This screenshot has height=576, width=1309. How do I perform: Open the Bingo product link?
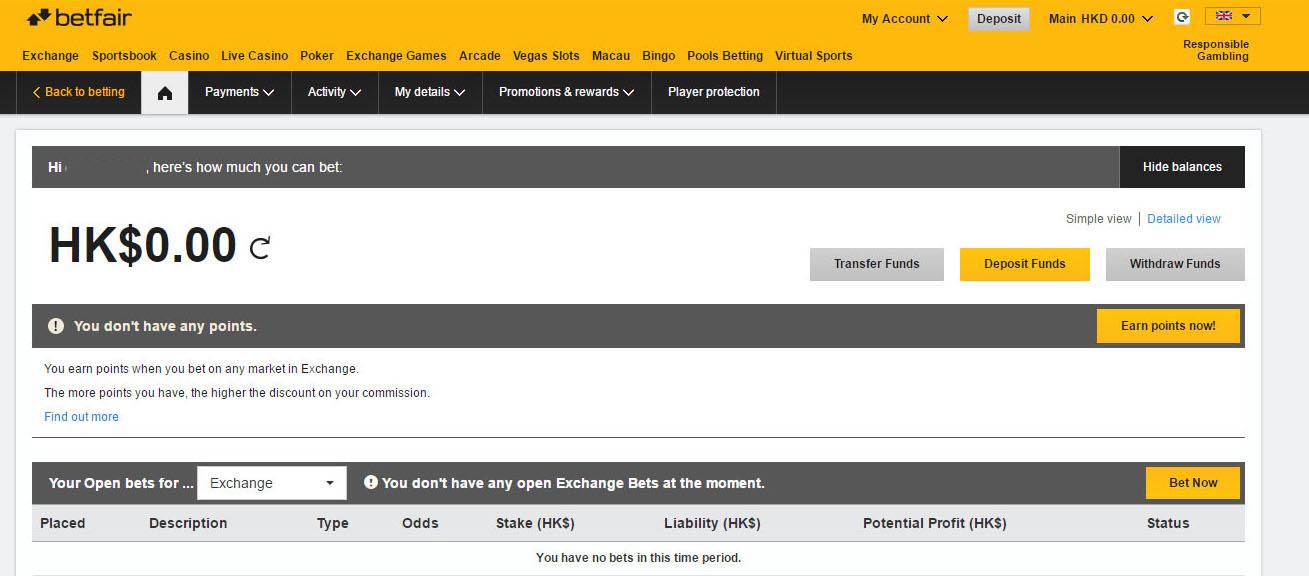[659, 56]
